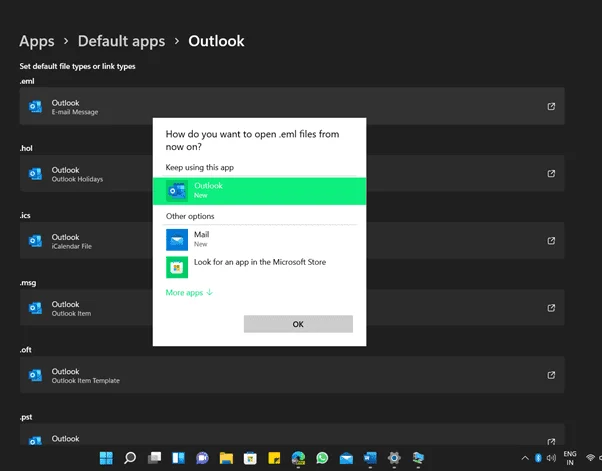Show hidden system tray icons
The height and width of the screenshot is (471, 602).
coord(525,458)
